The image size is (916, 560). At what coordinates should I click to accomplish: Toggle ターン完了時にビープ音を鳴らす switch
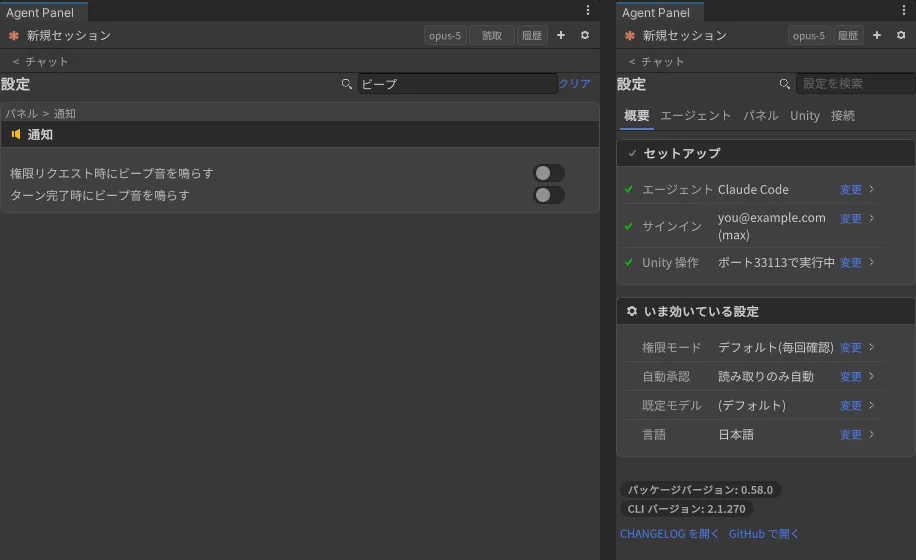[549, 195]
